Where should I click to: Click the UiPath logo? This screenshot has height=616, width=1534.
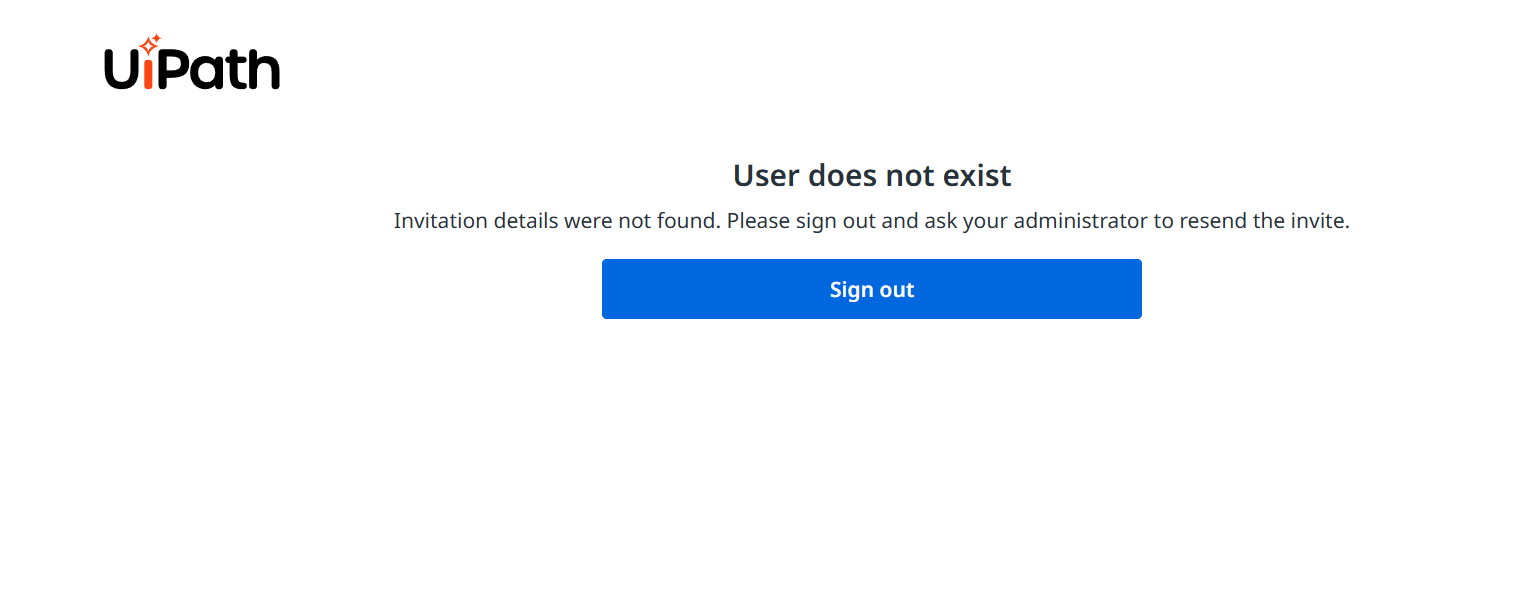(x=192, y=62)
